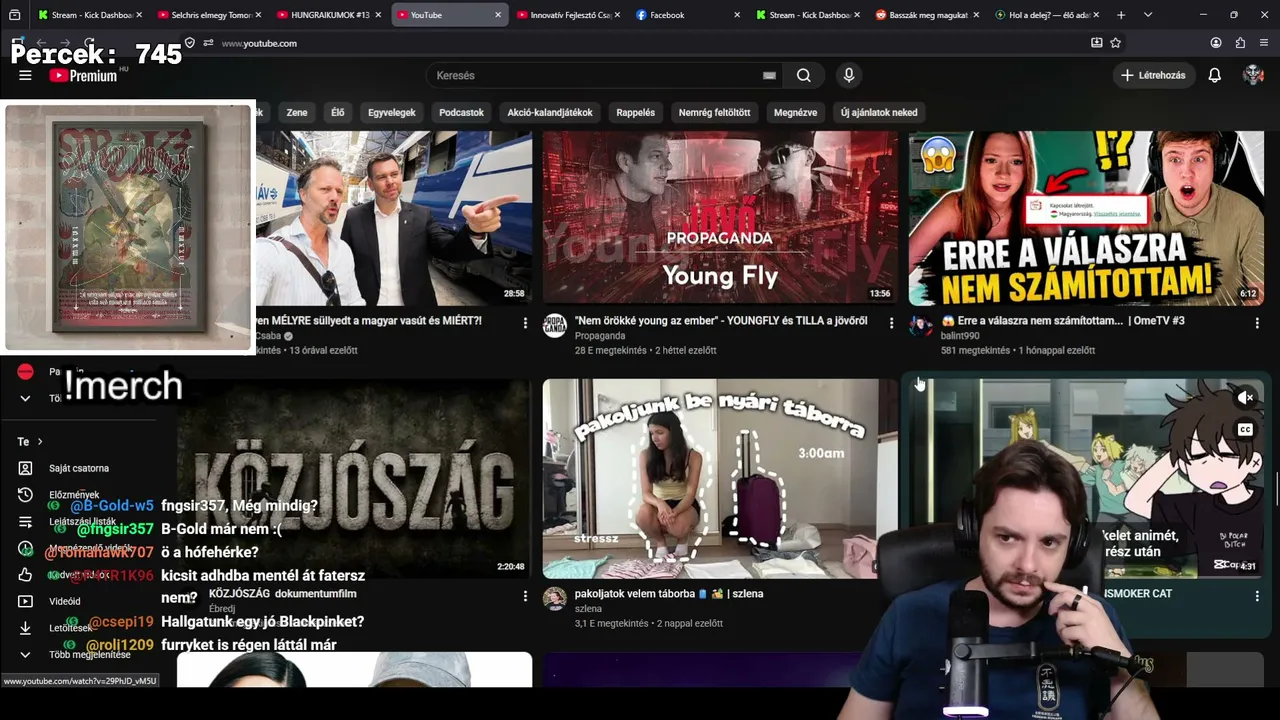
Task: Open options for the OmeTV #3 video
Action: pyautogui.click(x=1257, y=323)
